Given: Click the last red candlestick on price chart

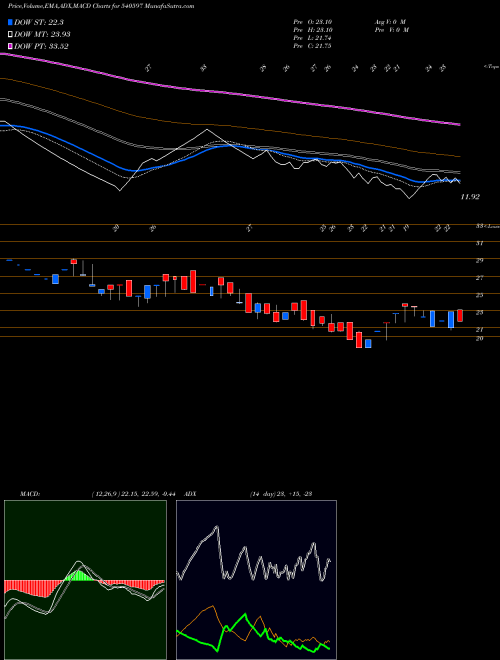Looking at the screenshot, I should tap(460, 316).
